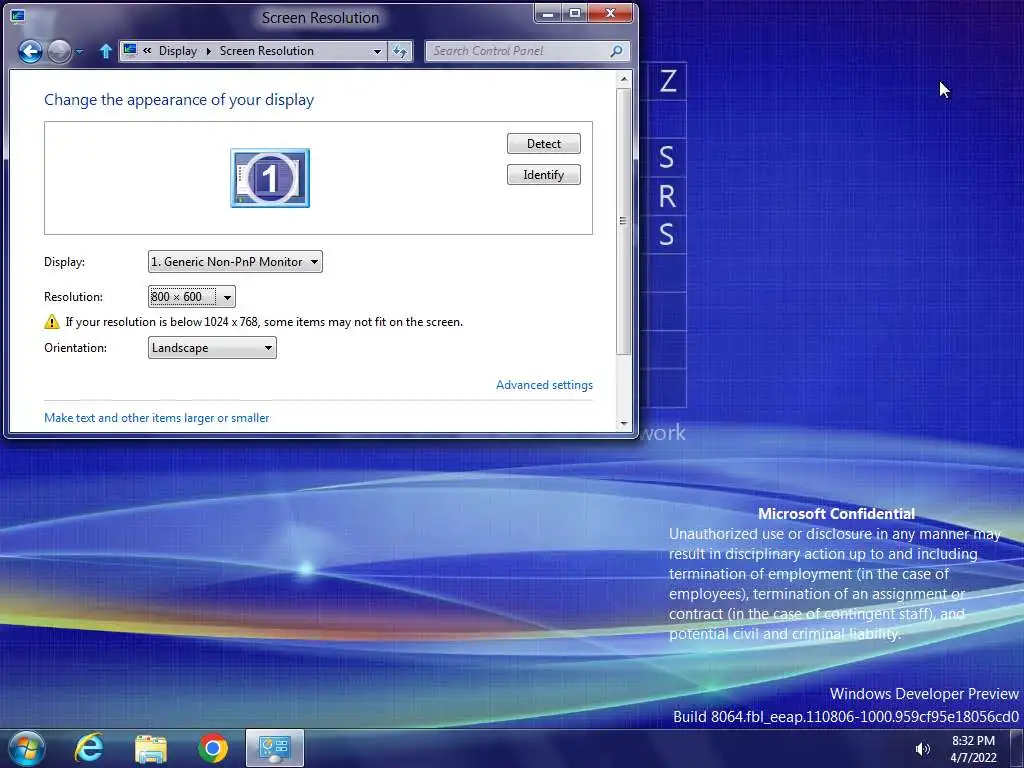This screenshot has height=768, width=1024.
Task: Open the Display monitor dropdown
Action: (235, 261)
